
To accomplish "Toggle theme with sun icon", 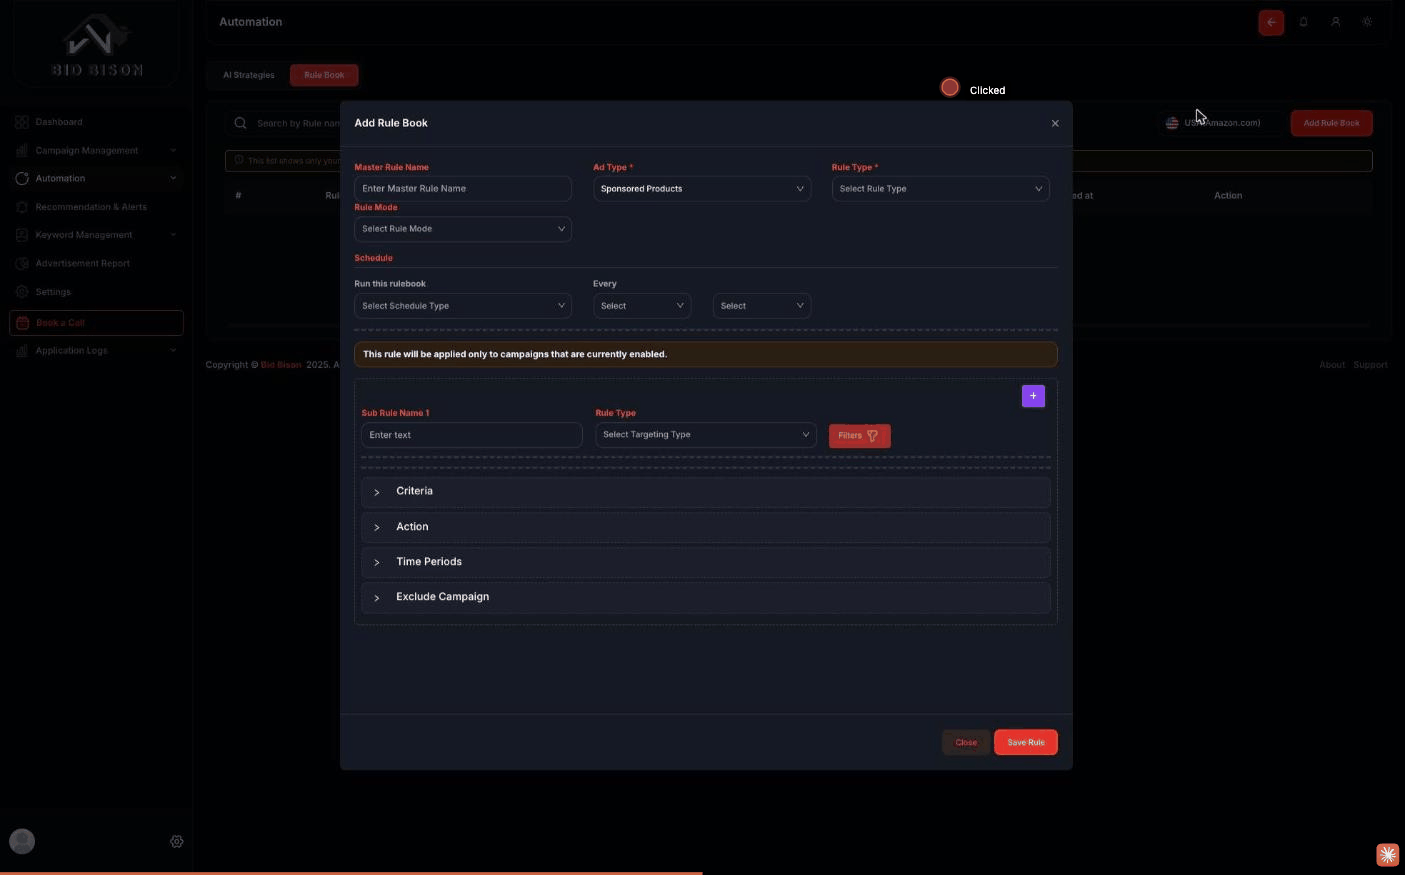I will [x=1367, y=22].
